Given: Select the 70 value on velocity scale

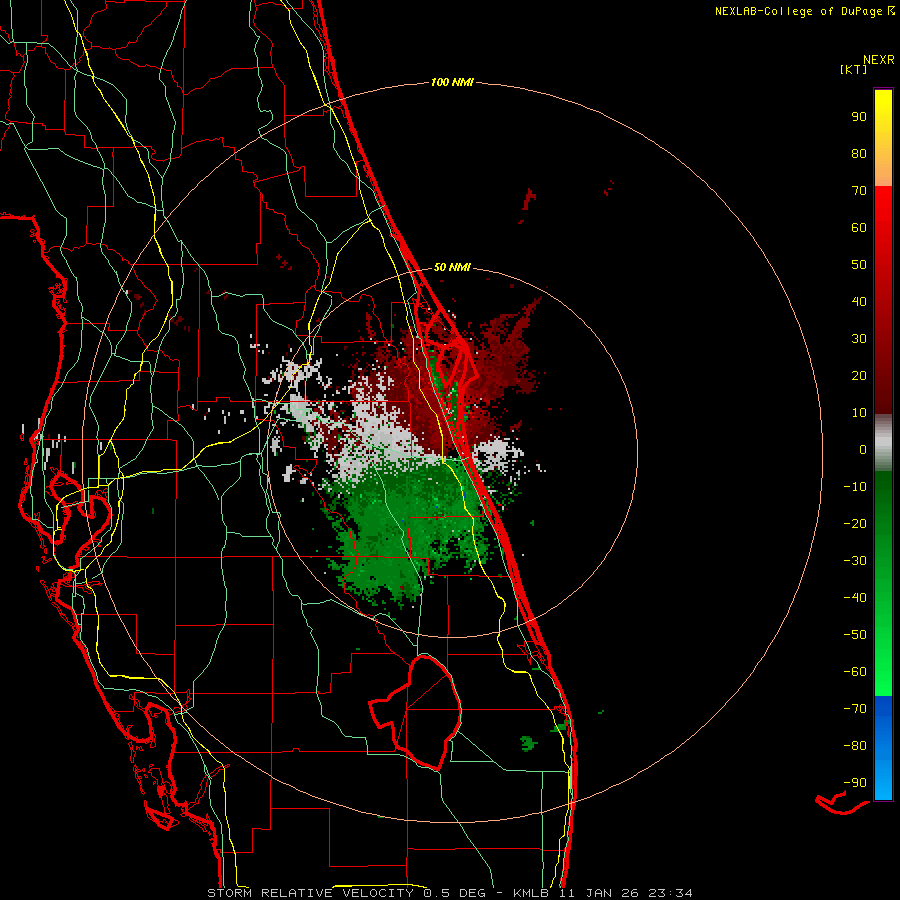Looking at the screenshot, I should [859, 191].
